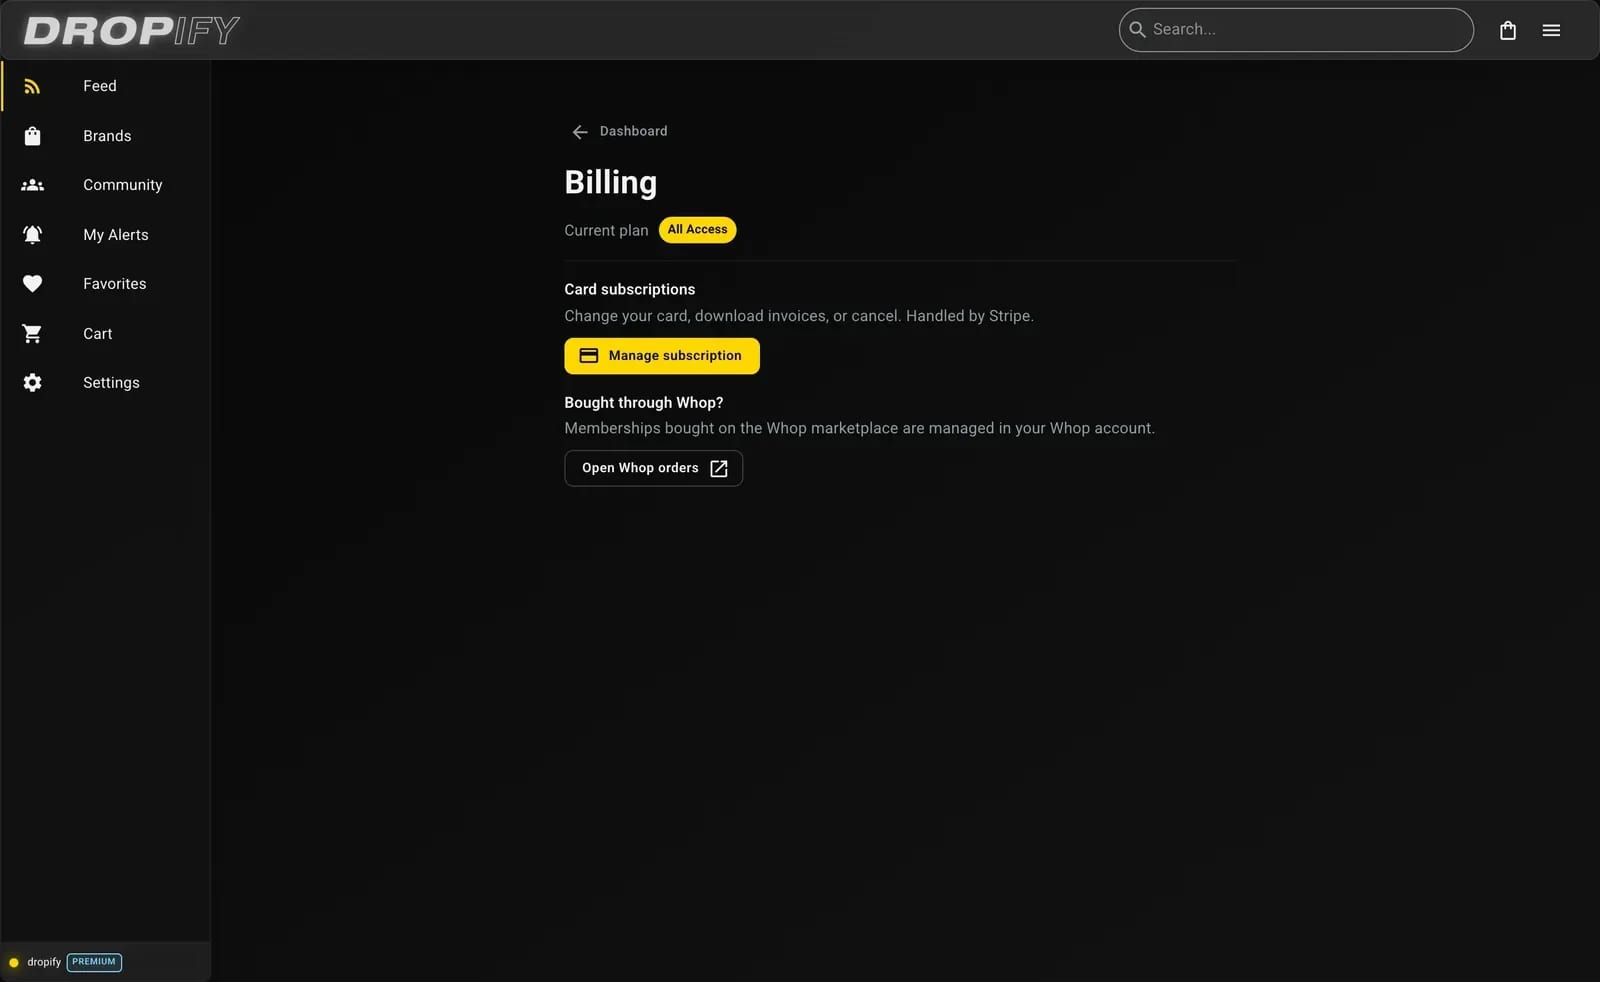The width and height of the screenshot is (1600, 982).
Task: Click the Billing page heading
Action: (611, 182)
